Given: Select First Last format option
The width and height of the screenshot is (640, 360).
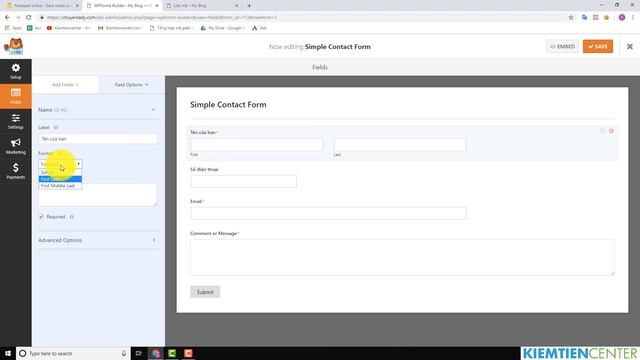Looking at the screenshot, I should coord(60,179).
